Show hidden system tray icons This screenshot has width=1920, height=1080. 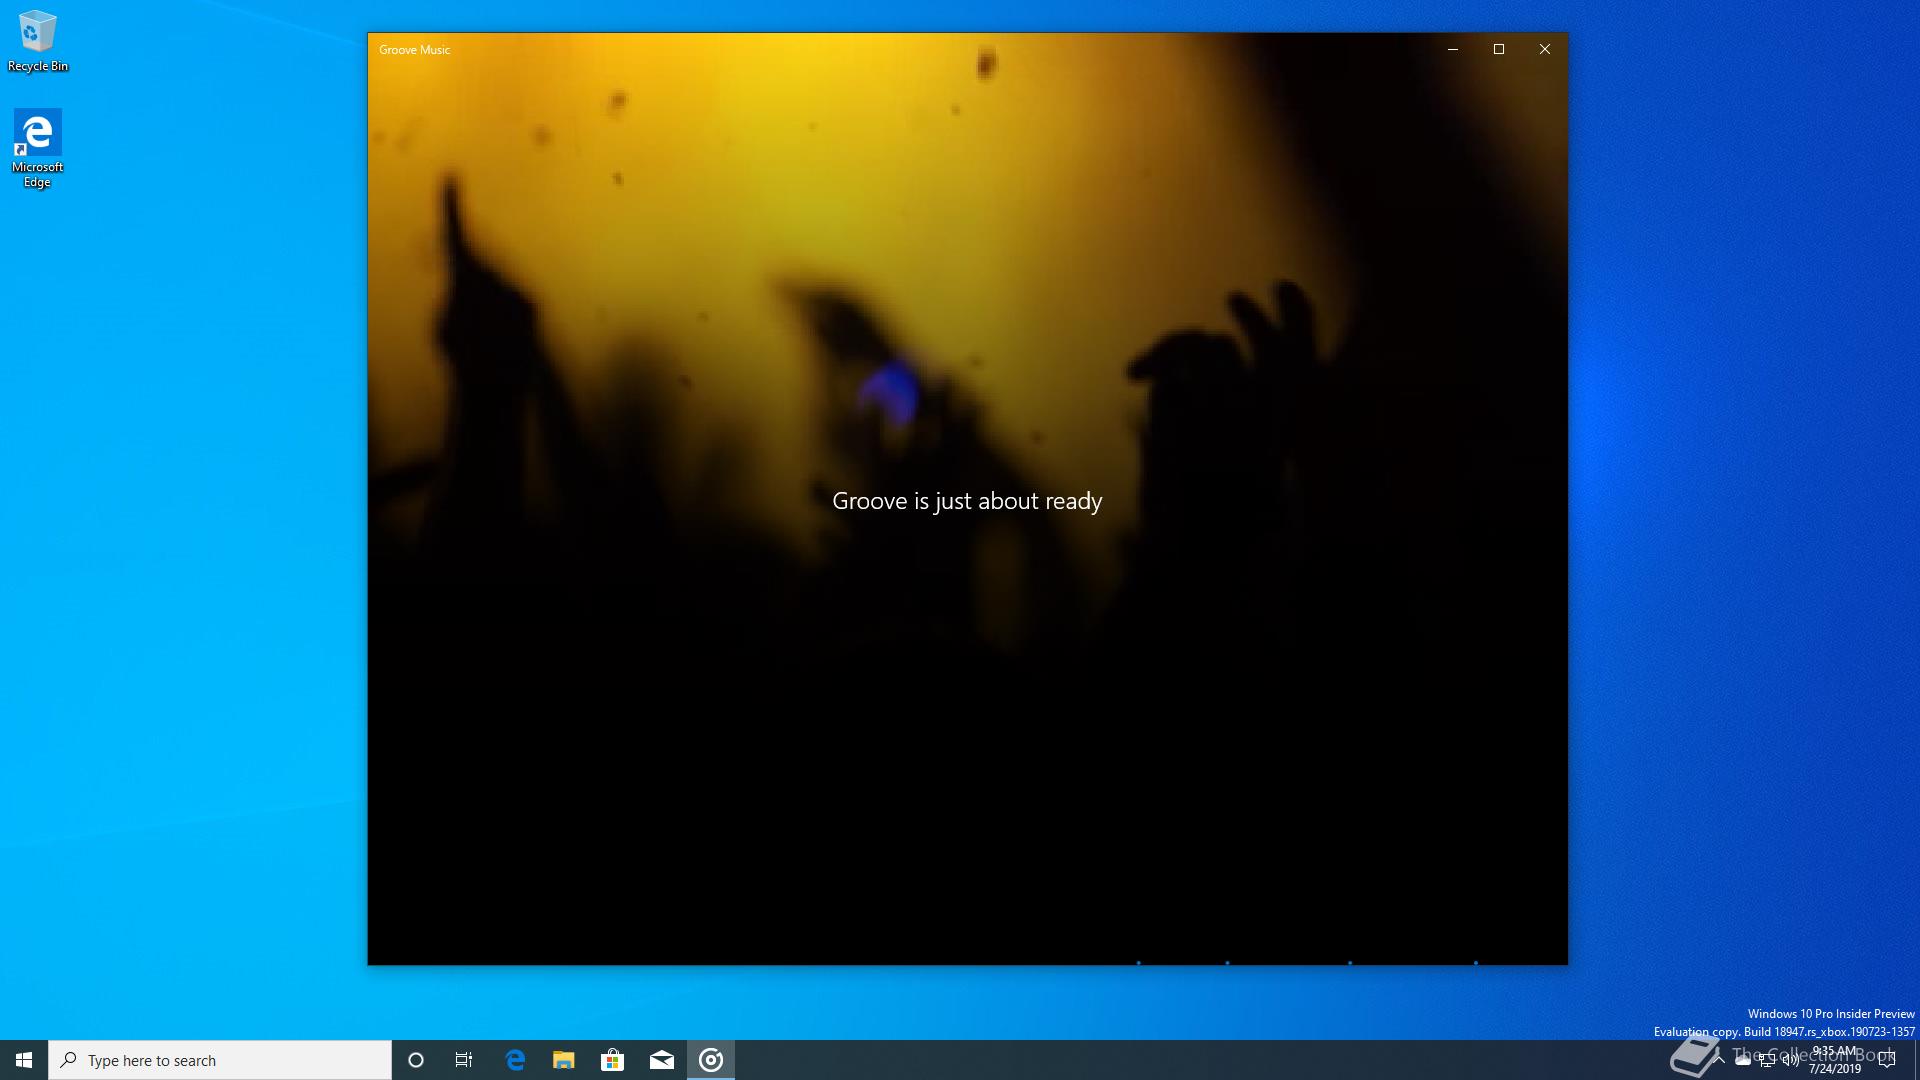(1719, 1060)
